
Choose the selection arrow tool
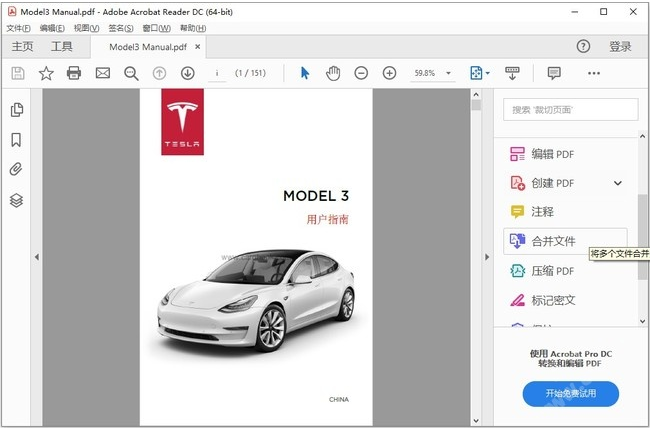[305, 73]
